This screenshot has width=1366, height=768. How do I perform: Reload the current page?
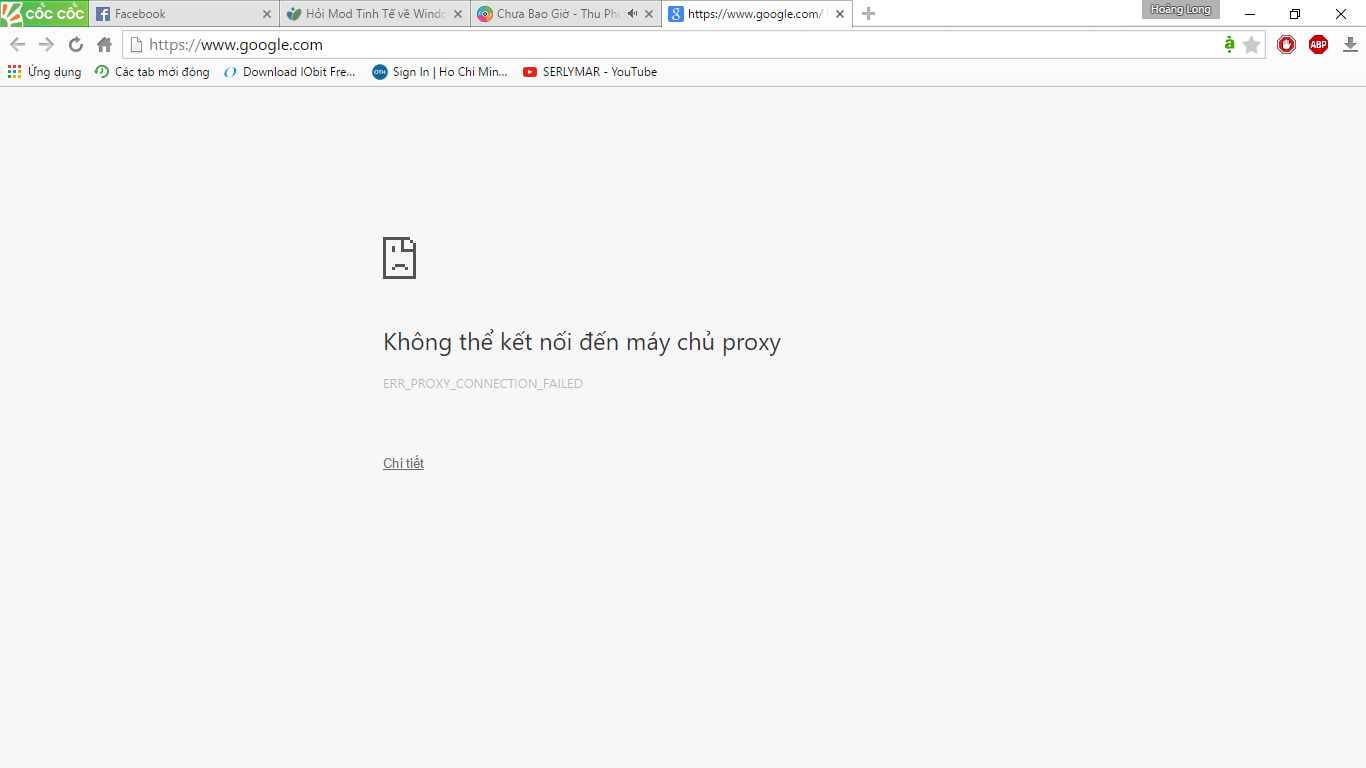coord(75,45)
